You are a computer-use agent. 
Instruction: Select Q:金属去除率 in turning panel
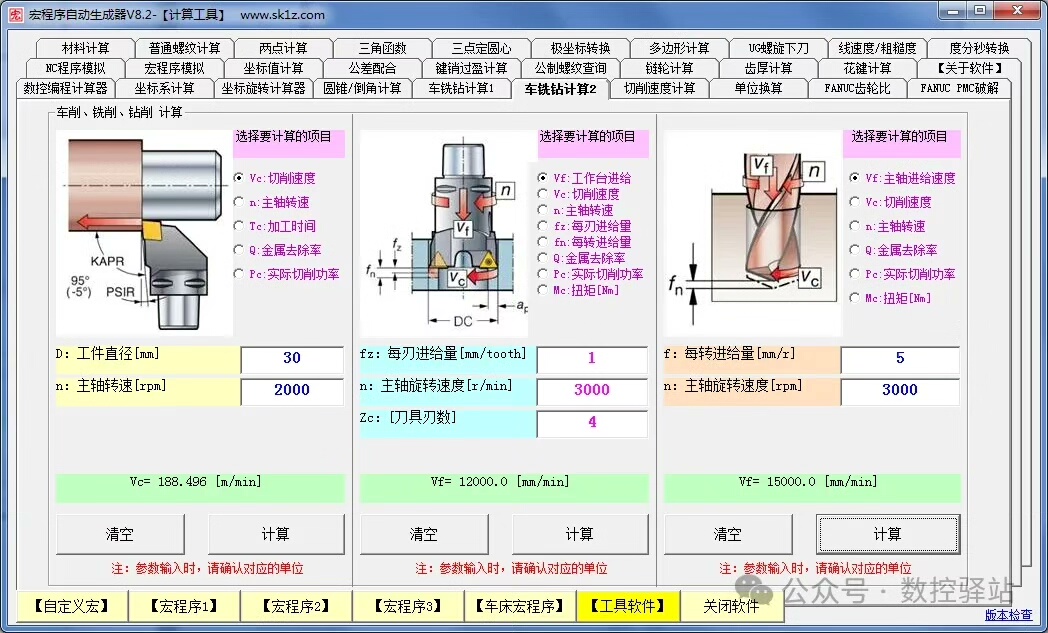[277, 250]
